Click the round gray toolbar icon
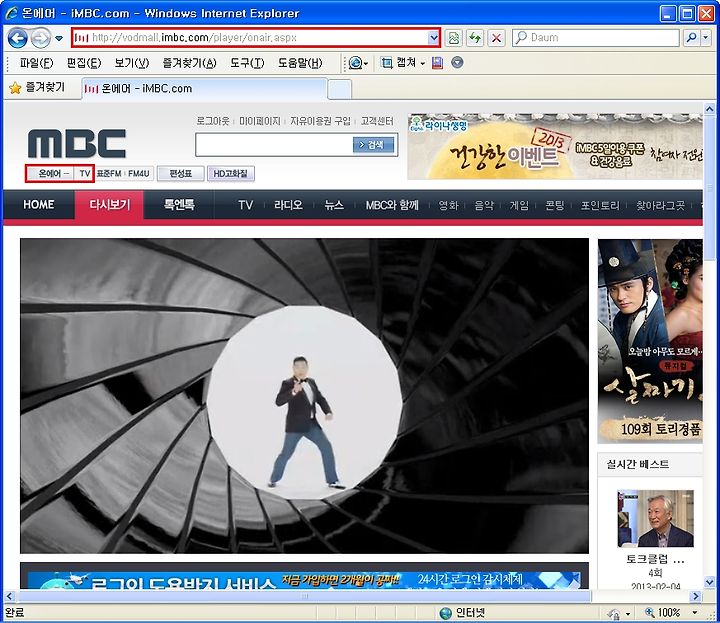 pyautogui.click(x=457, y=62)
